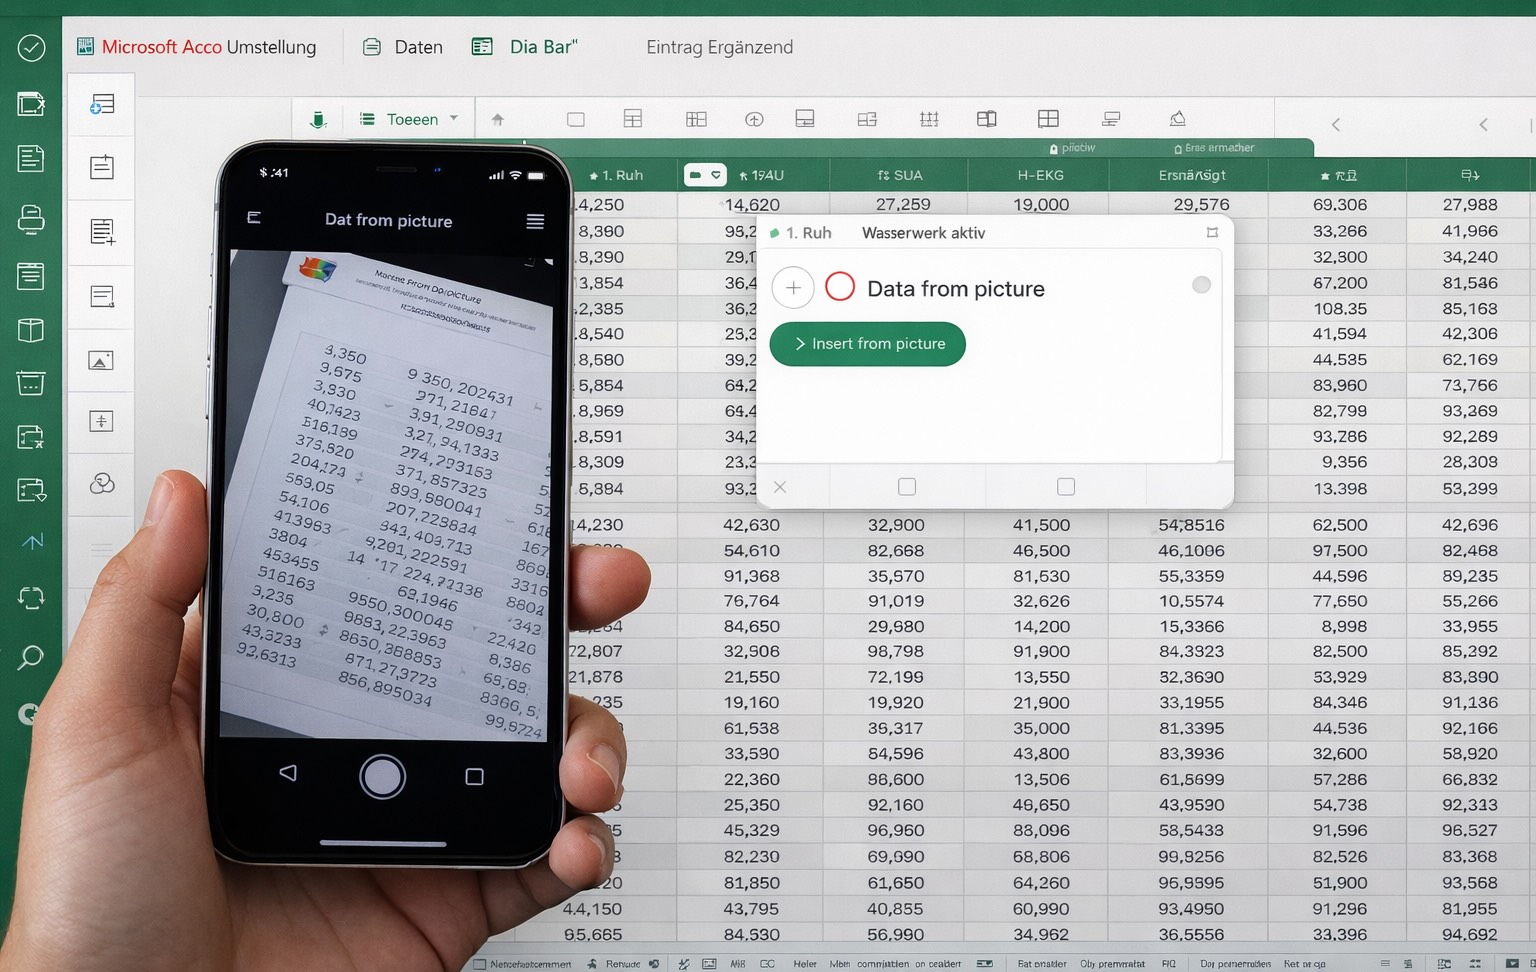Tick the right checkbox at the dialog bottom

pyautogui.click(x=1066, y=487)
